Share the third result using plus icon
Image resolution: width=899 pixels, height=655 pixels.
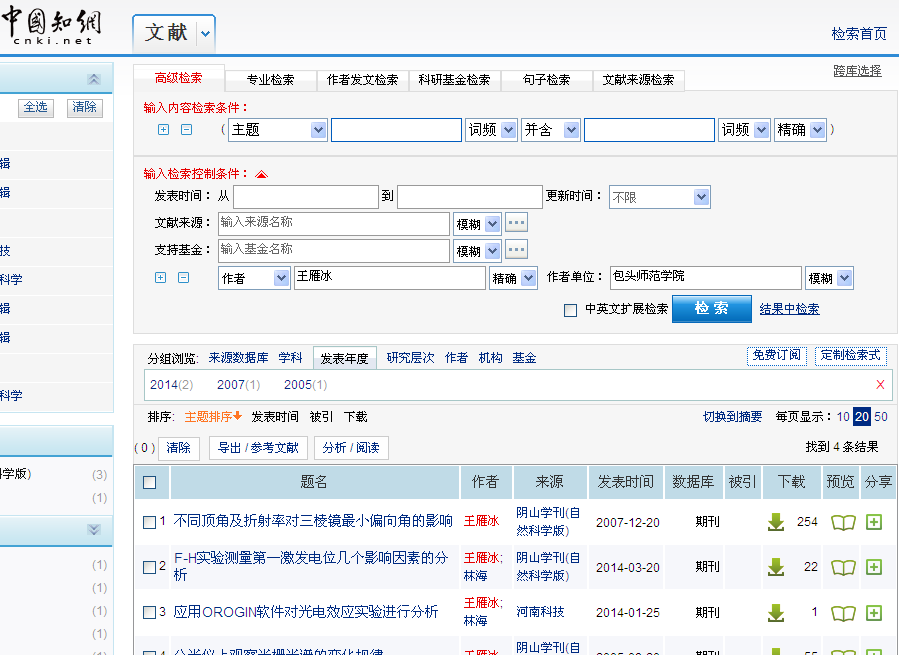click(874, 612)
